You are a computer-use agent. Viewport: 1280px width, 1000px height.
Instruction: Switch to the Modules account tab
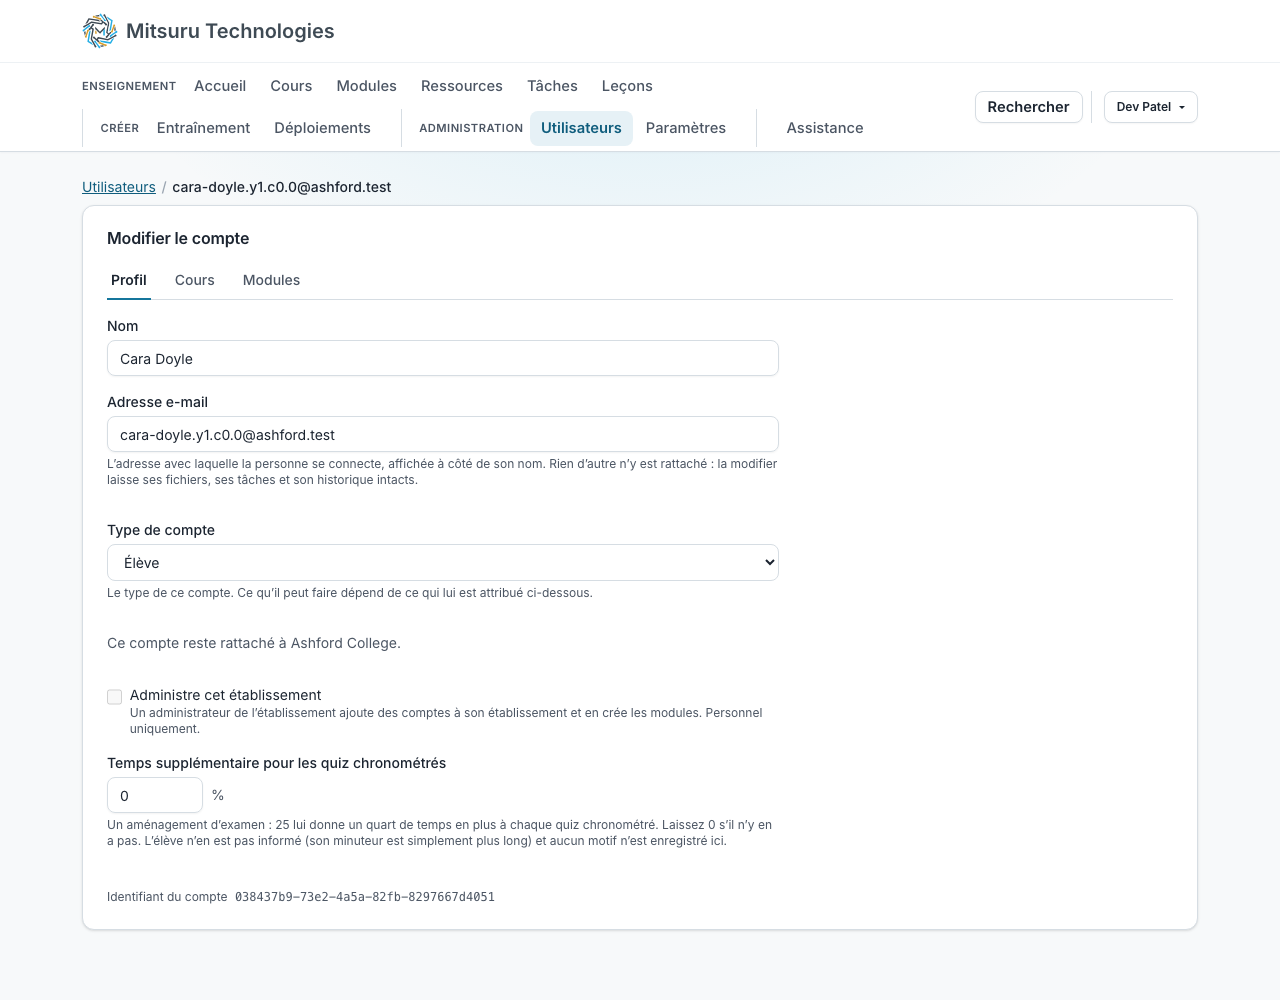[271, 280]
